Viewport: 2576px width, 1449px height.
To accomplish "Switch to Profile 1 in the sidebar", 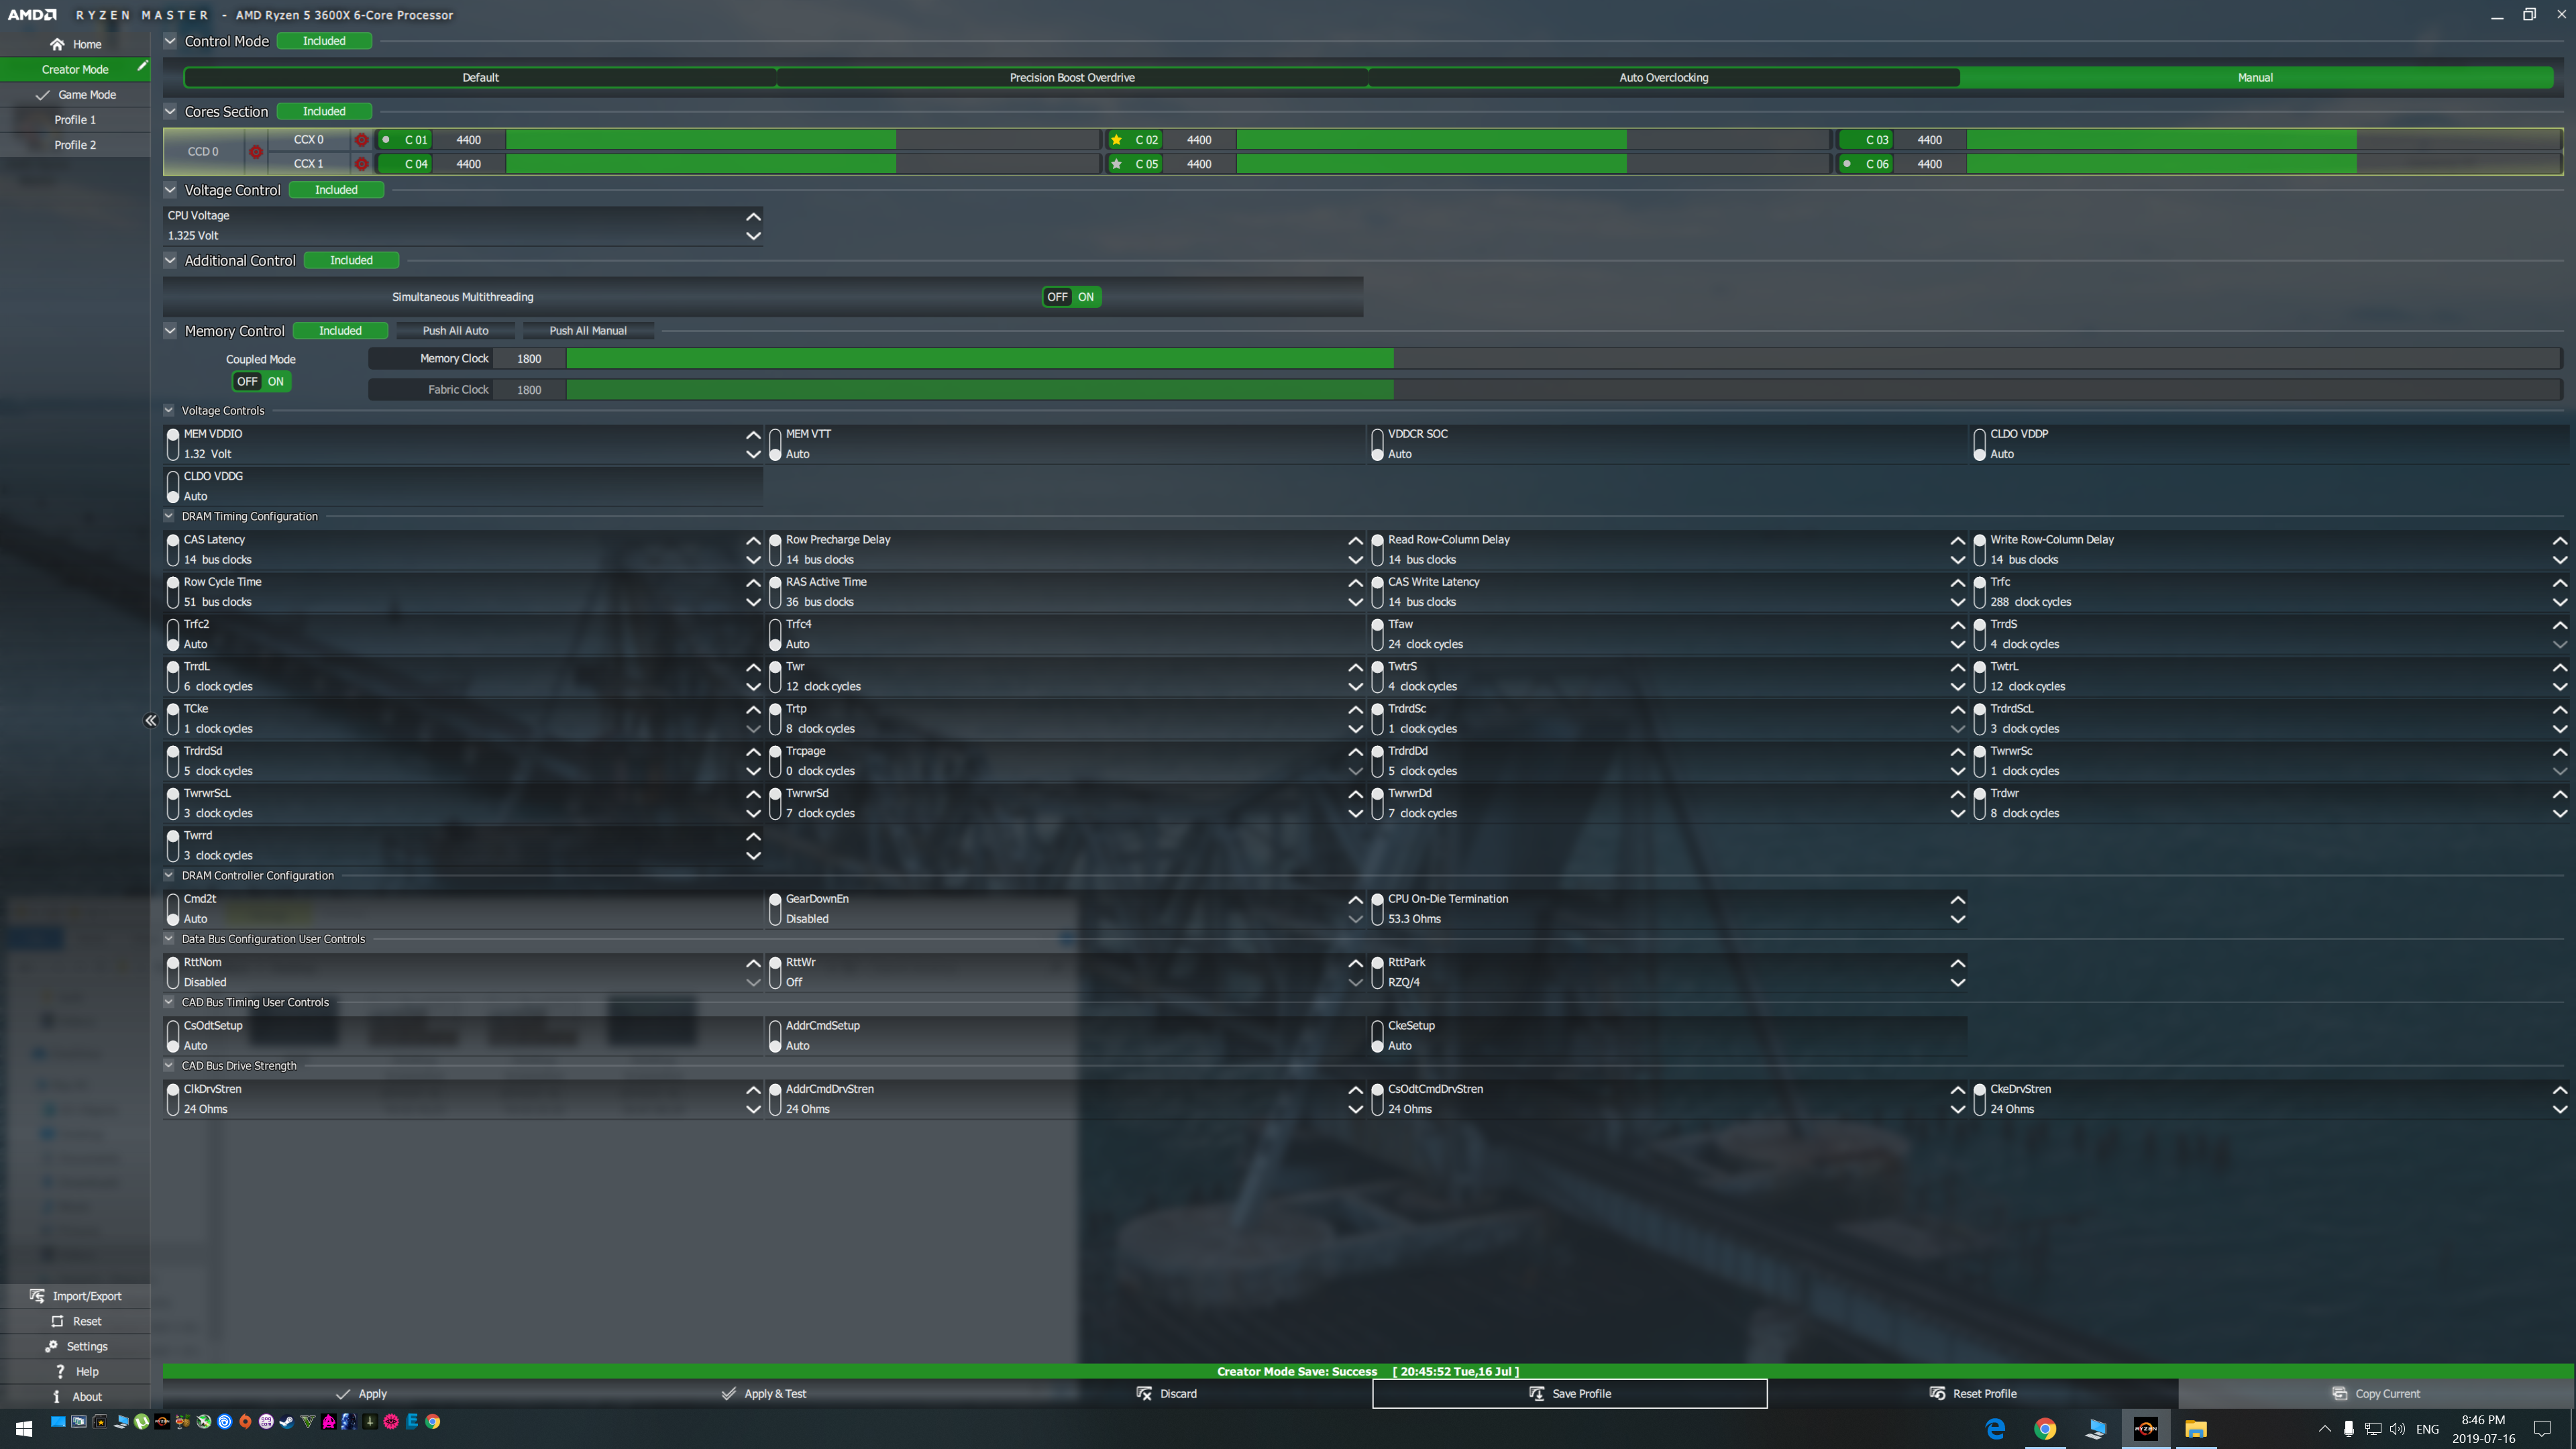I will tap(75, 120).
